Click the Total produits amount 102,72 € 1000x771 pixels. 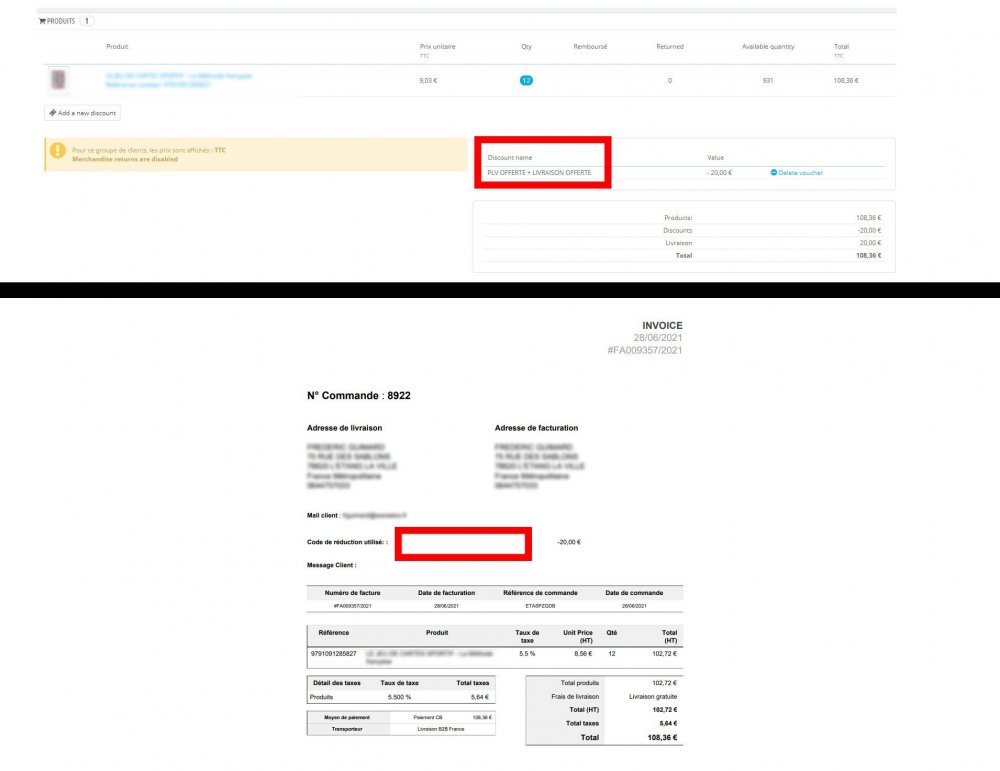(664, 683)
